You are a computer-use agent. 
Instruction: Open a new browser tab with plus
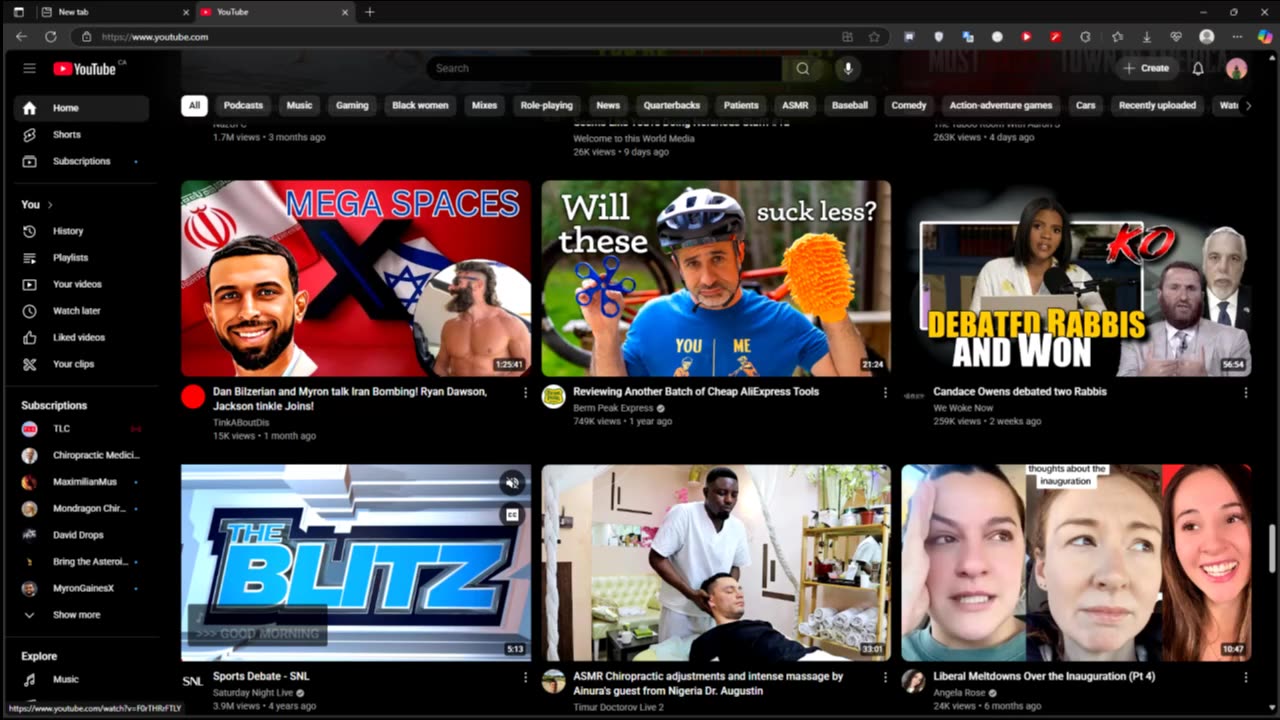pyautogui.click(x=370, y=12)
